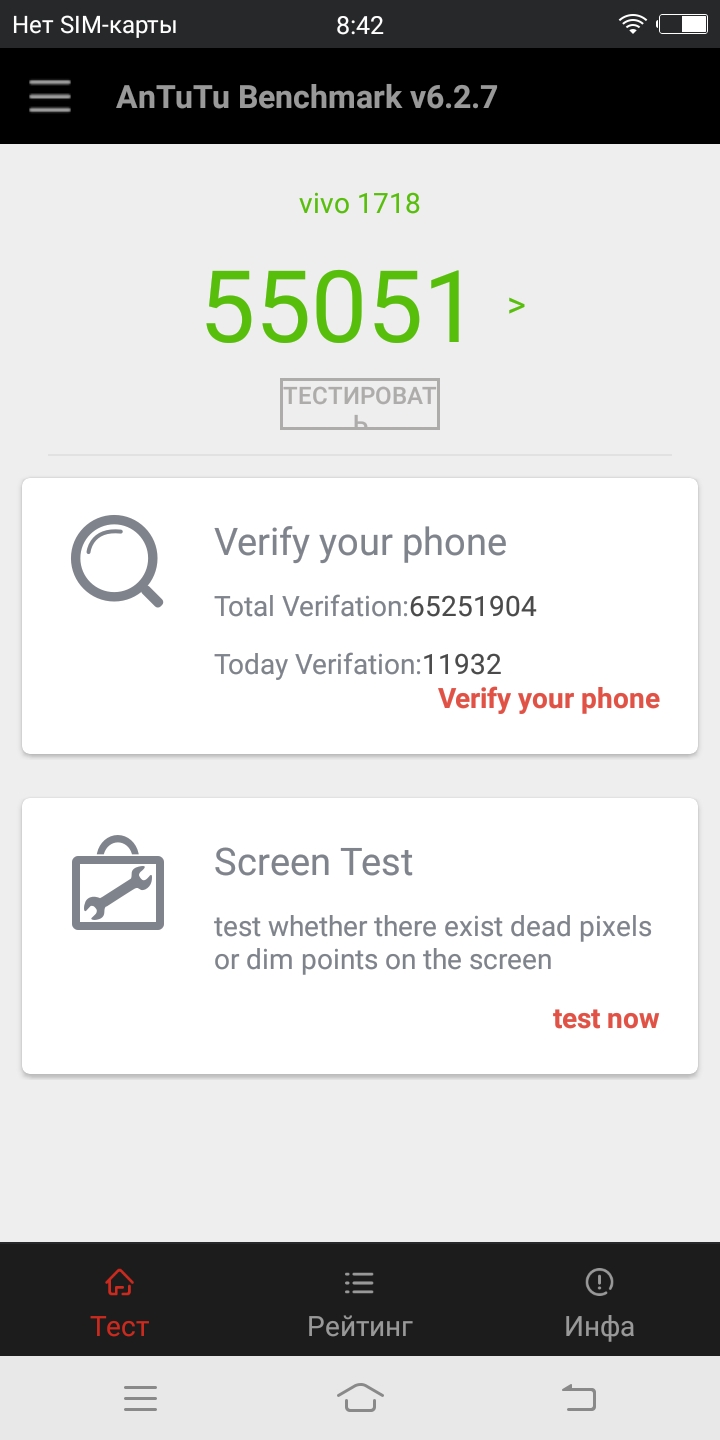Switch to the Тест tab
The image size is (720, 1440).
[120, 1303]
